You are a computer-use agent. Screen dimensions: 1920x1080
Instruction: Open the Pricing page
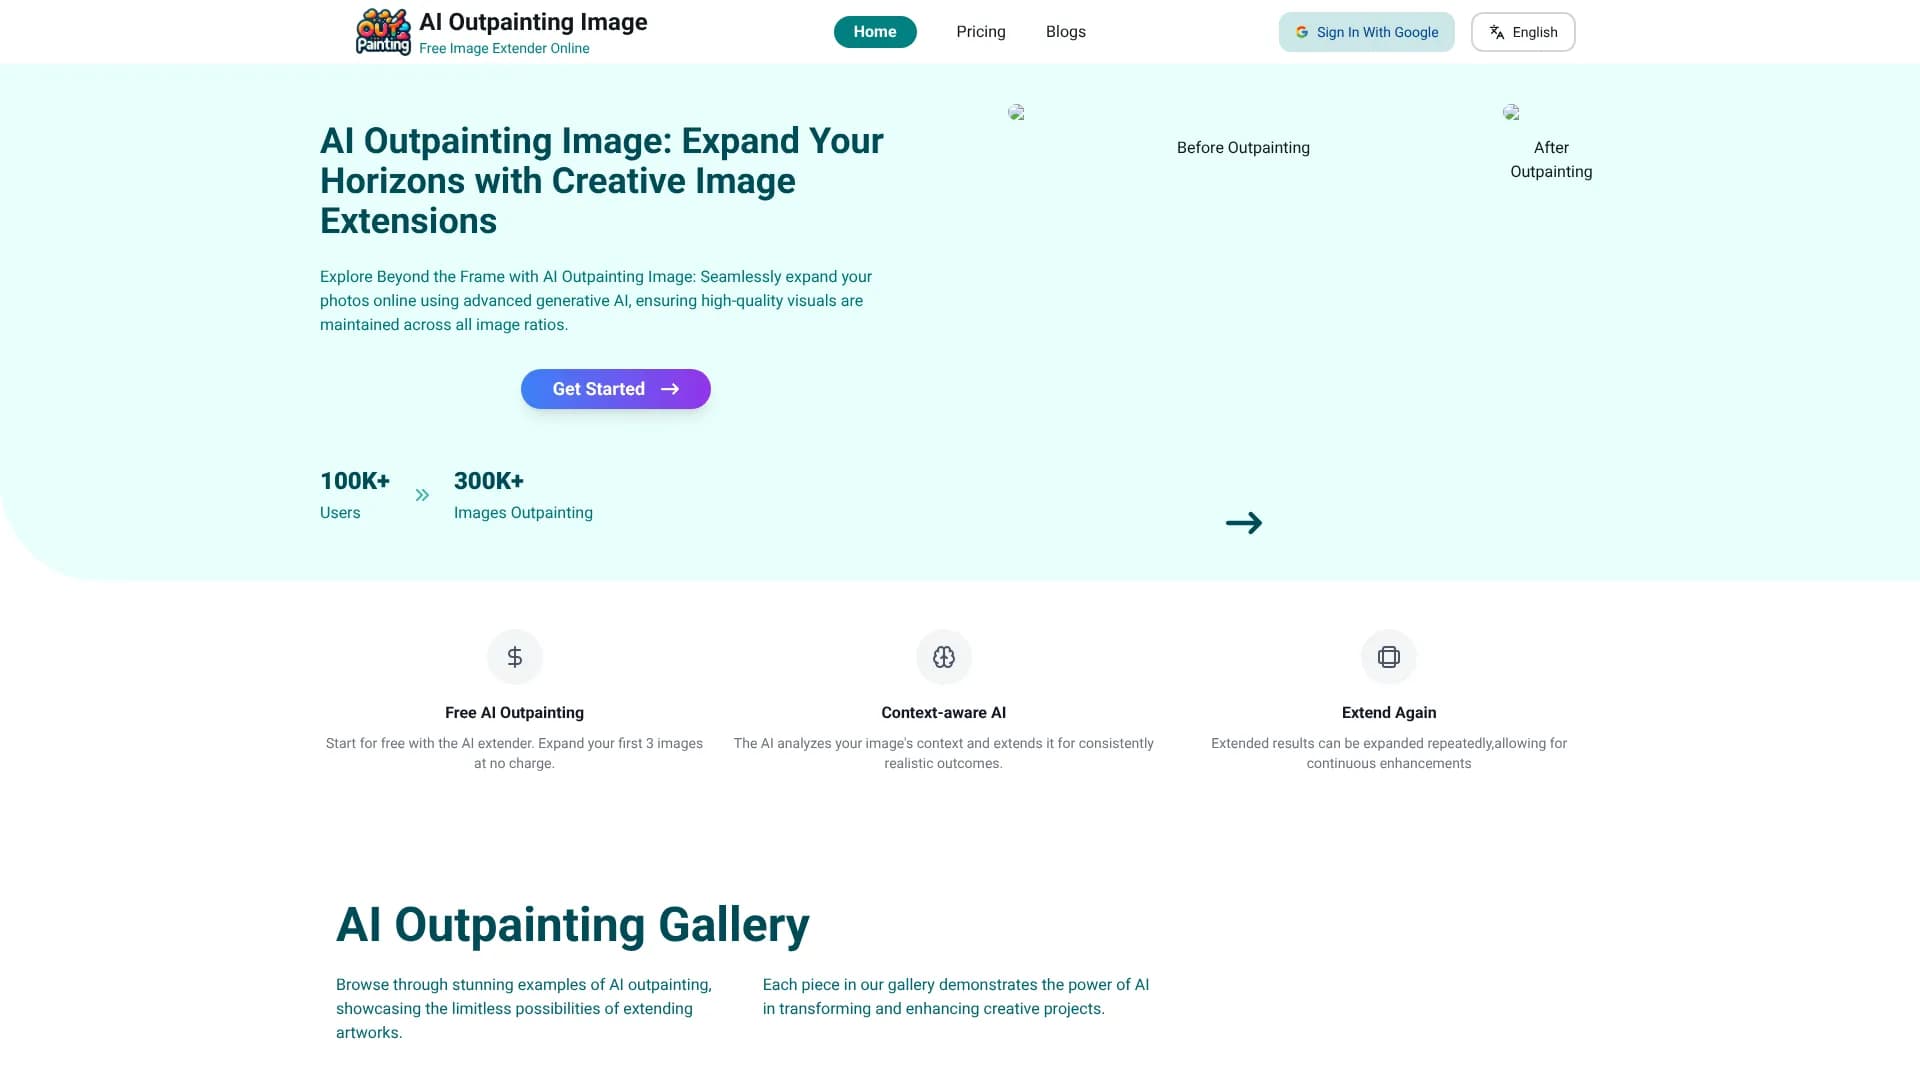click(980, 31)
